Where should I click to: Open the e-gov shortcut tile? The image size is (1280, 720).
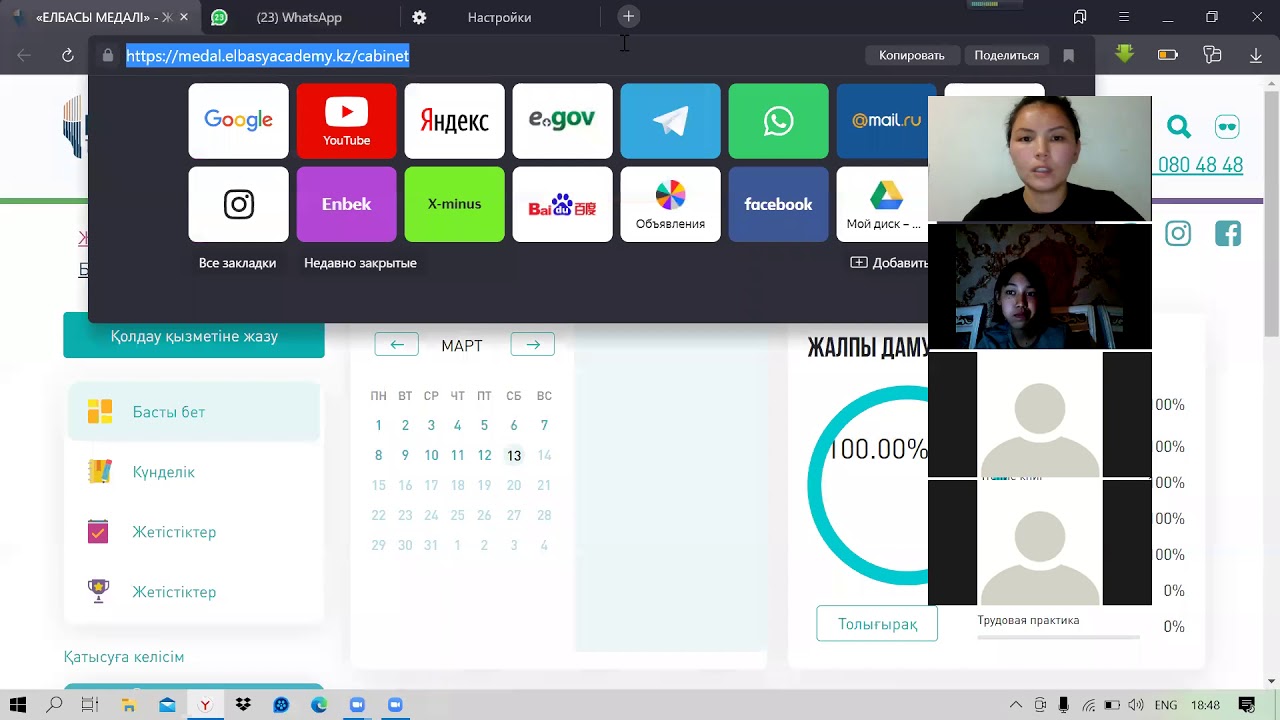[x=562, y=121]
